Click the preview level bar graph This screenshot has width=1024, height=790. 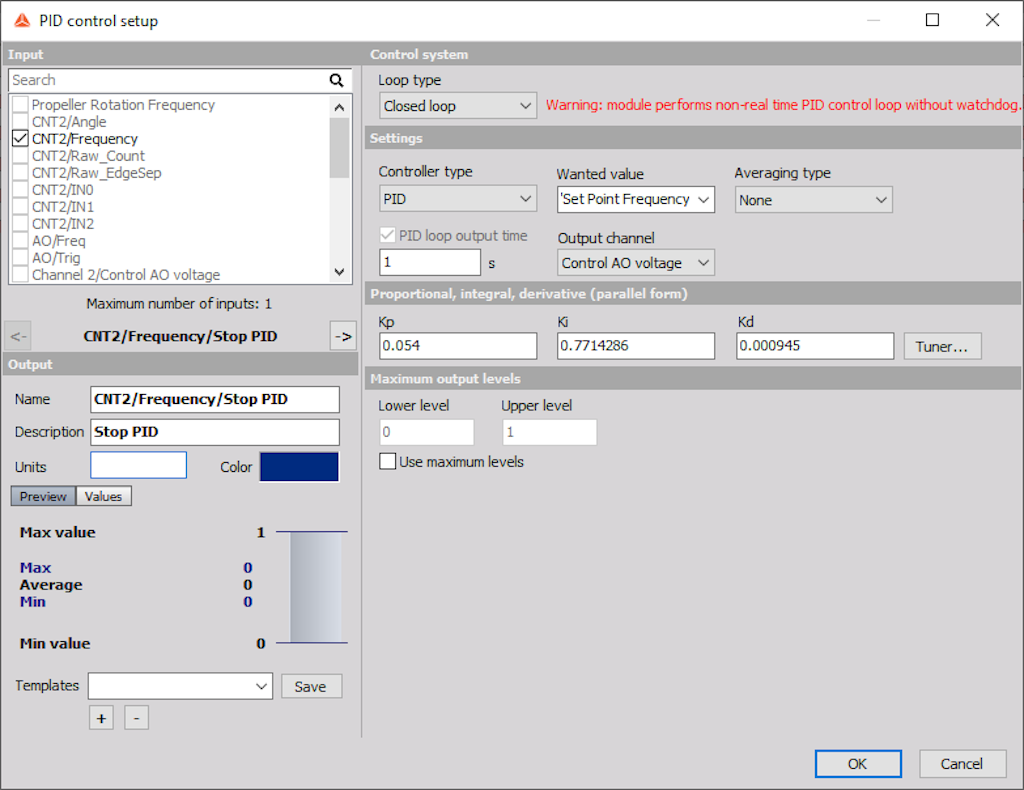click(x=316, y=587)
